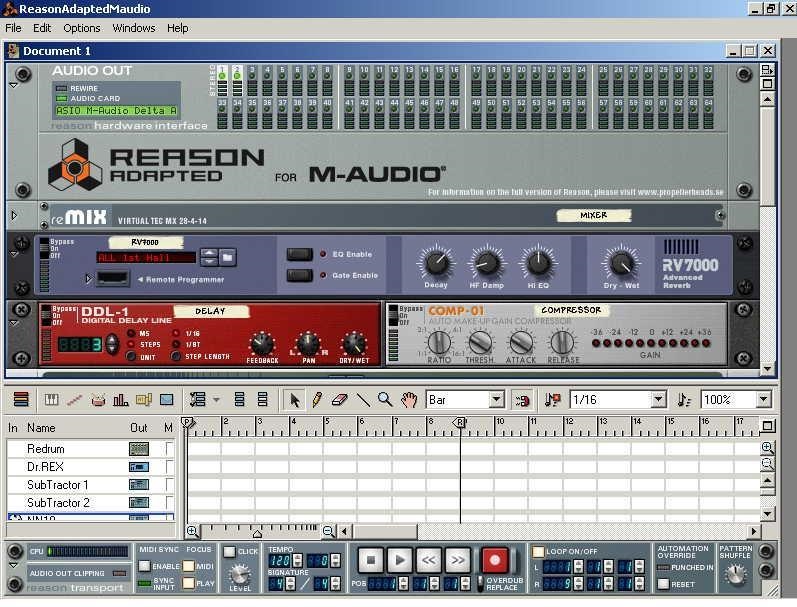Show the REX lane icon
797x607 pixels.
pos(75,400)
